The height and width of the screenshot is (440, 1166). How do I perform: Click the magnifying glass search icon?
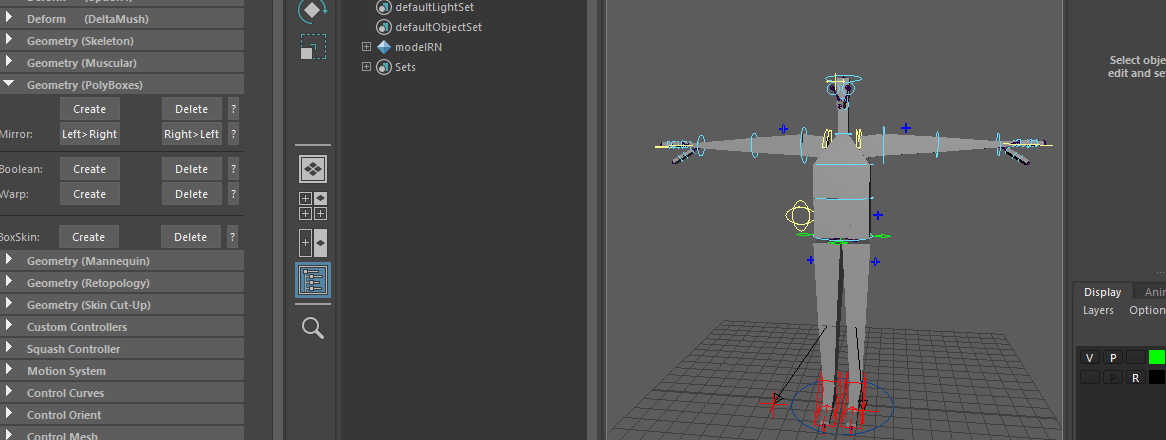[x=313, y=328]
